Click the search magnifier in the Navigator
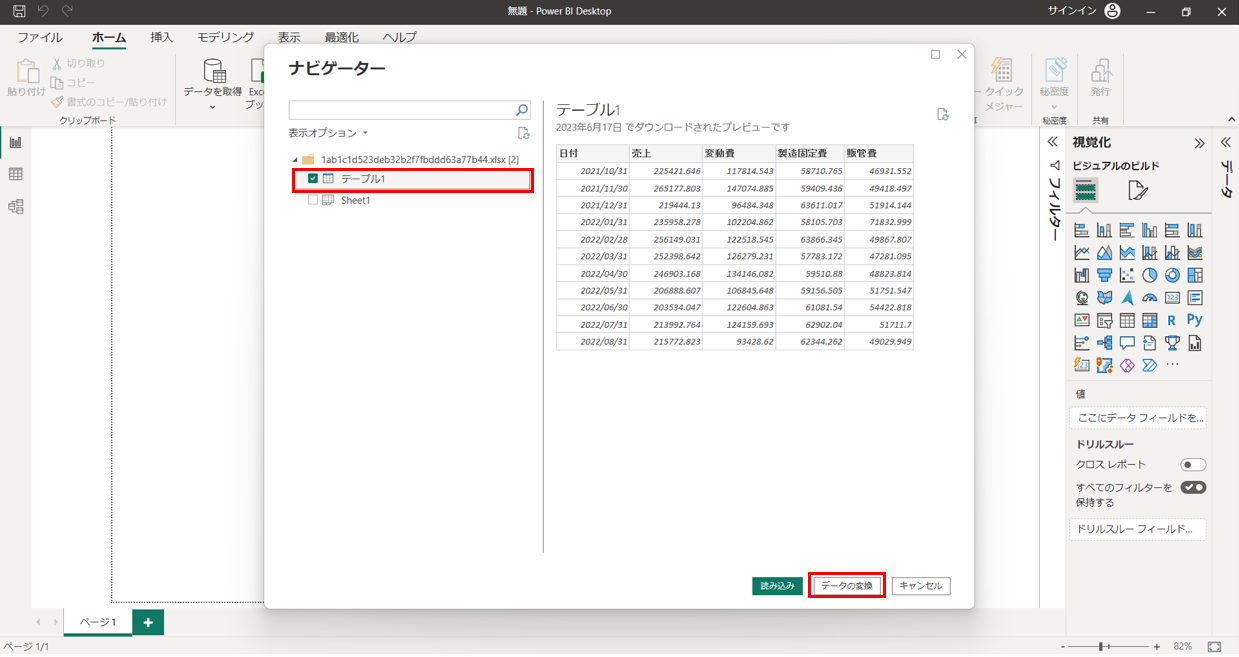The image size is (1239, 657). pos(522,110)
